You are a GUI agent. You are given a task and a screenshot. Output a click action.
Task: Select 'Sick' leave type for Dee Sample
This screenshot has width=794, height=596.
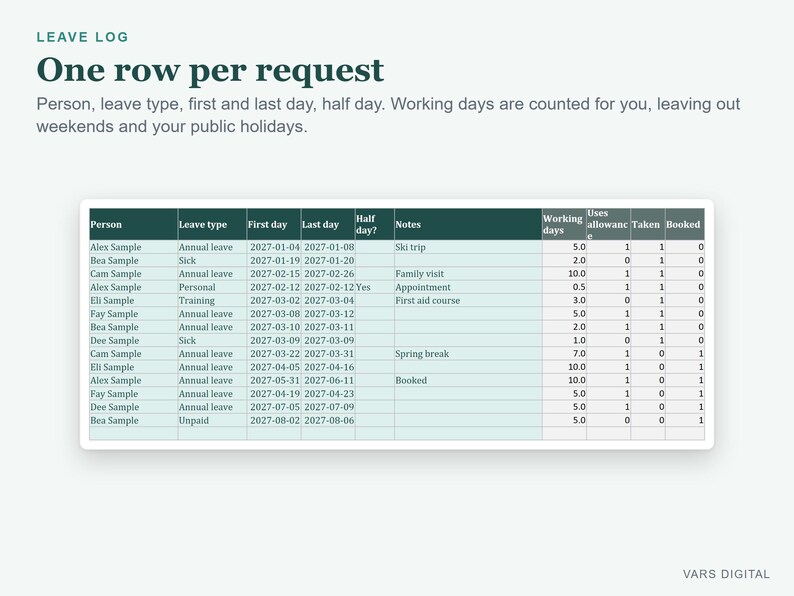click(212, 340)
